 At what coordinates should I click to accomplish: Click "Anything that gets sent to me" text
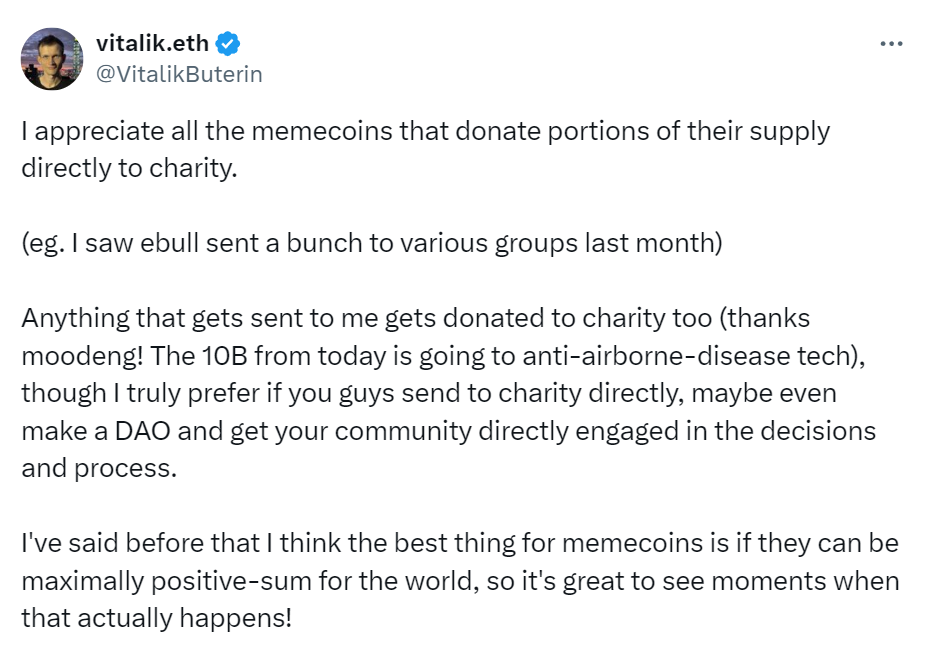[x=200, y=319]
